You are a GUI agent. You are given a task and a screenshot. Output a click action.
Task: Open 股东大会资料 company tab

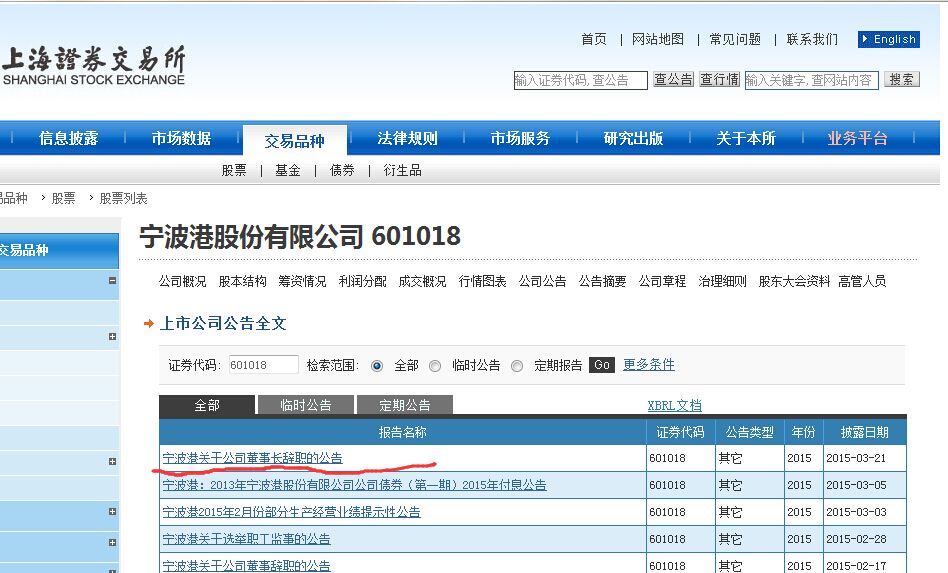tap(794, 281)
